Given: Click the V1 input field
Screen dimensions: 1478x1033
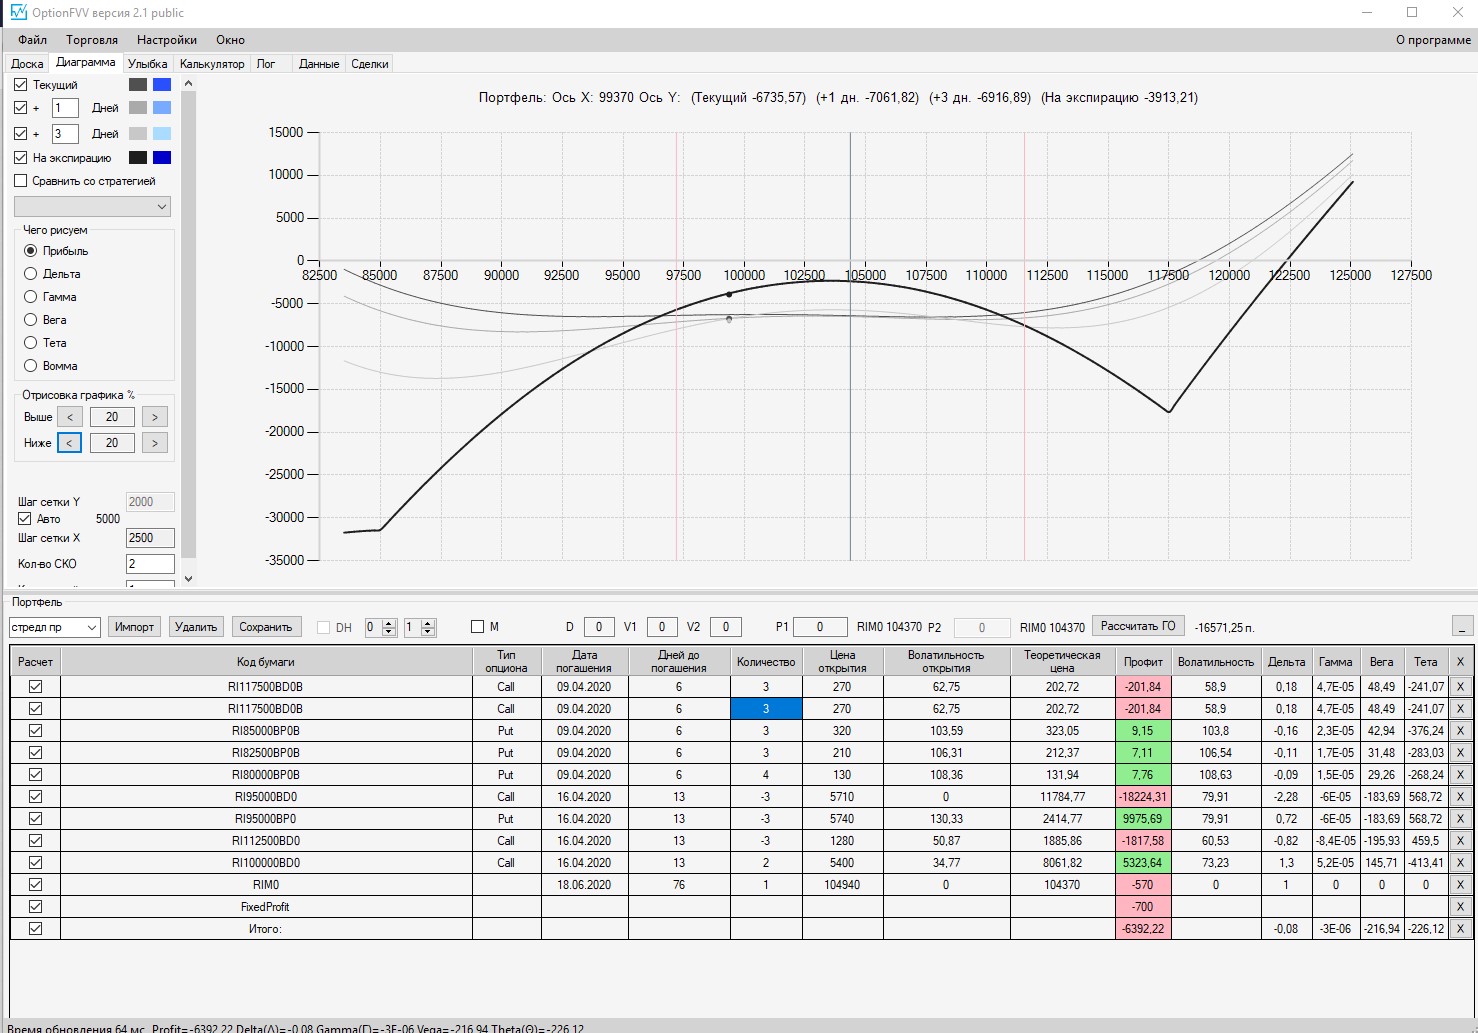Looking at the screenshot, I should 662,627.
